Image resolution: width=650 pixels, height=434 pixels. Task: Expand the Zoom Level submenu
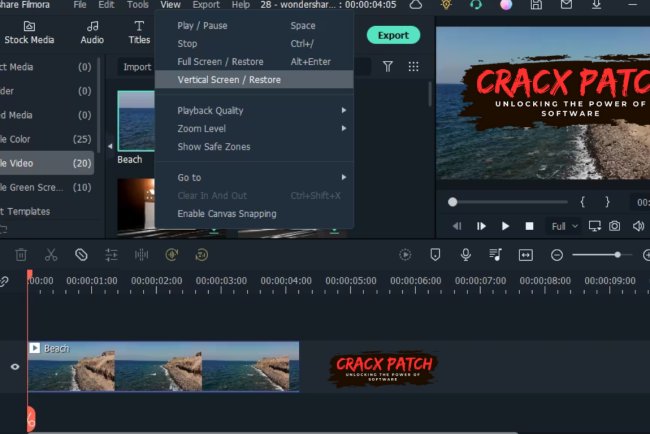click(x=254, y=129)
